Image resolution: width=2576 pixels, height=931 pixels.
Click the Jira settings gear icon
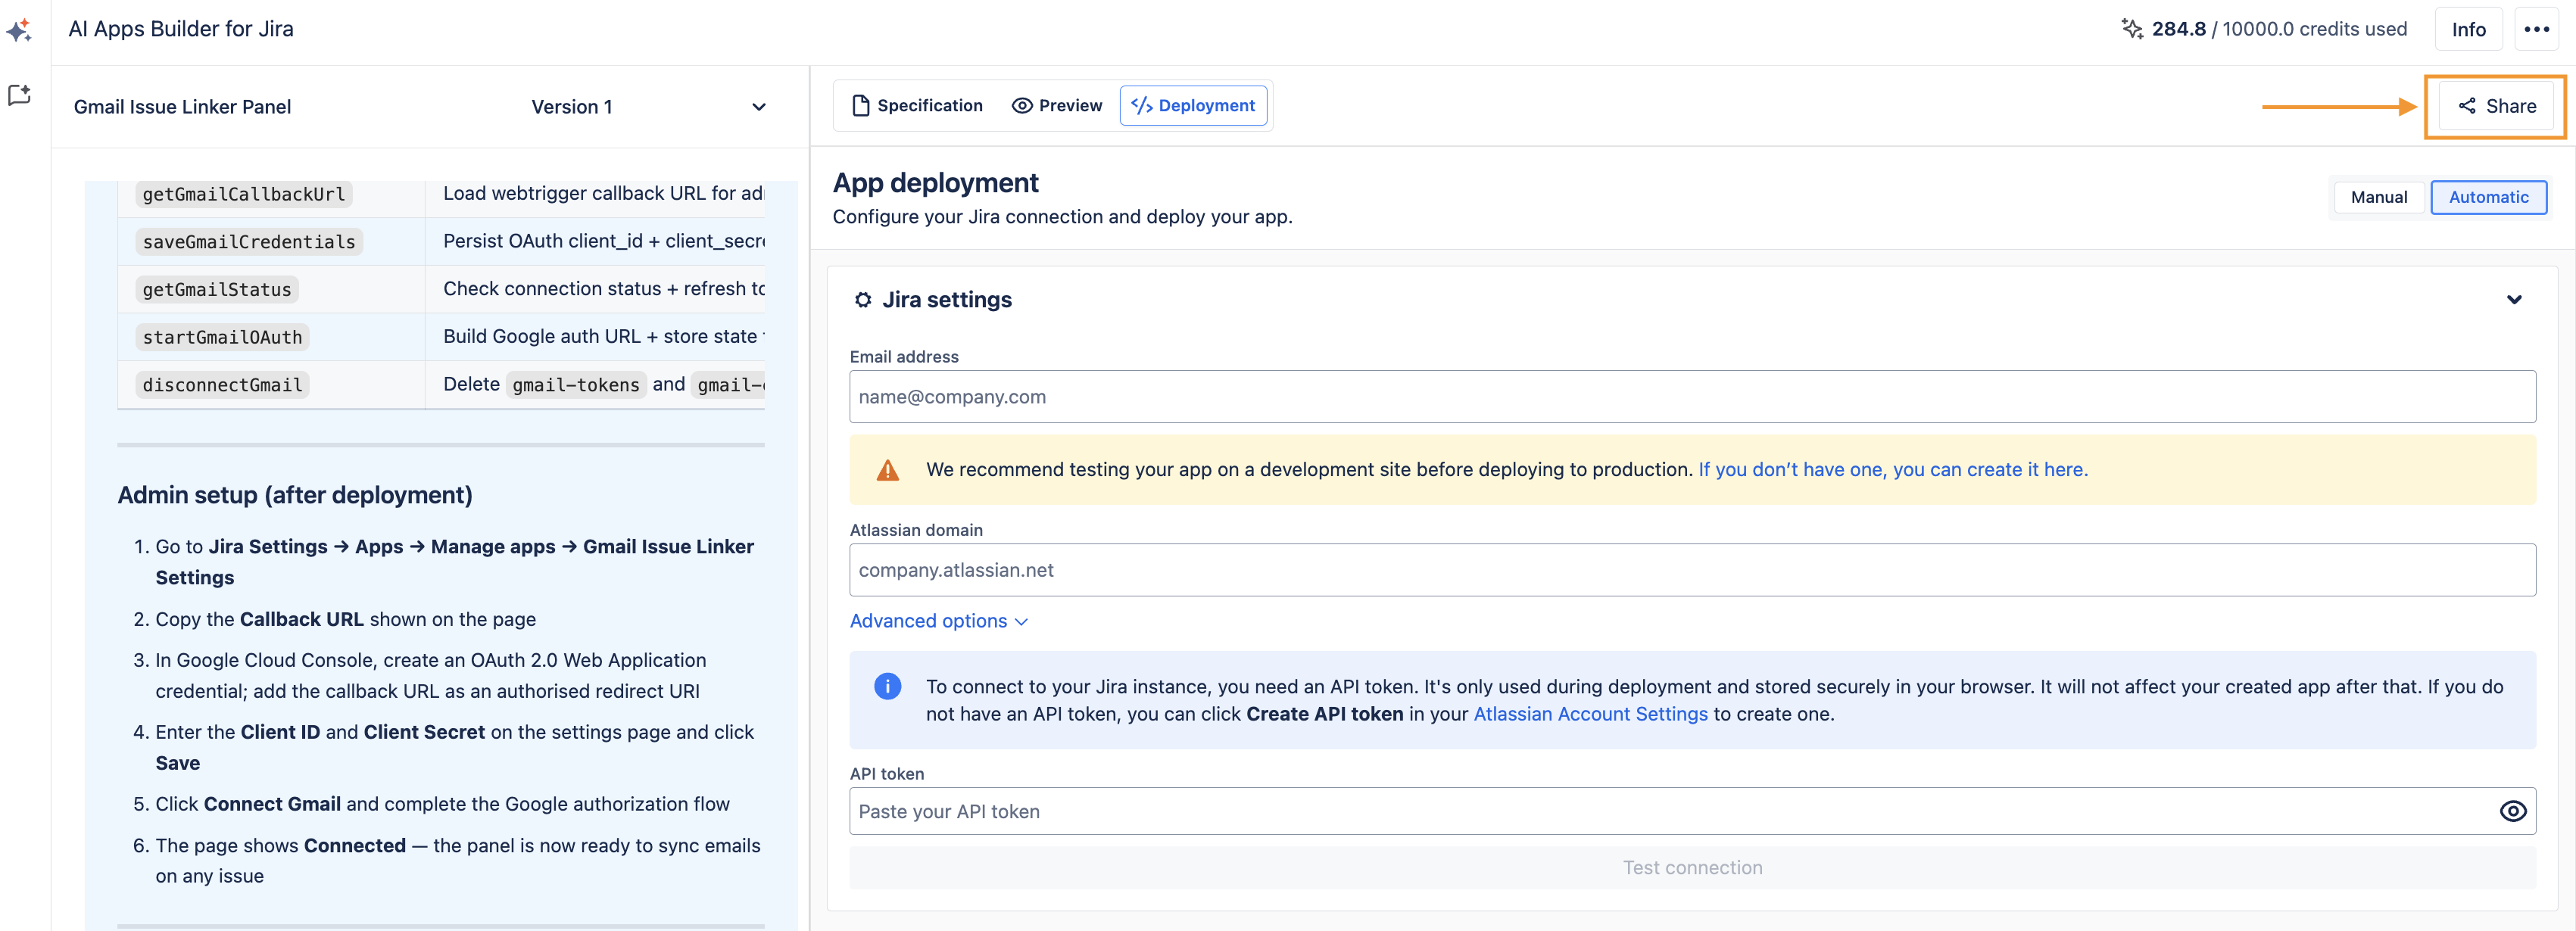coord(862,300)
